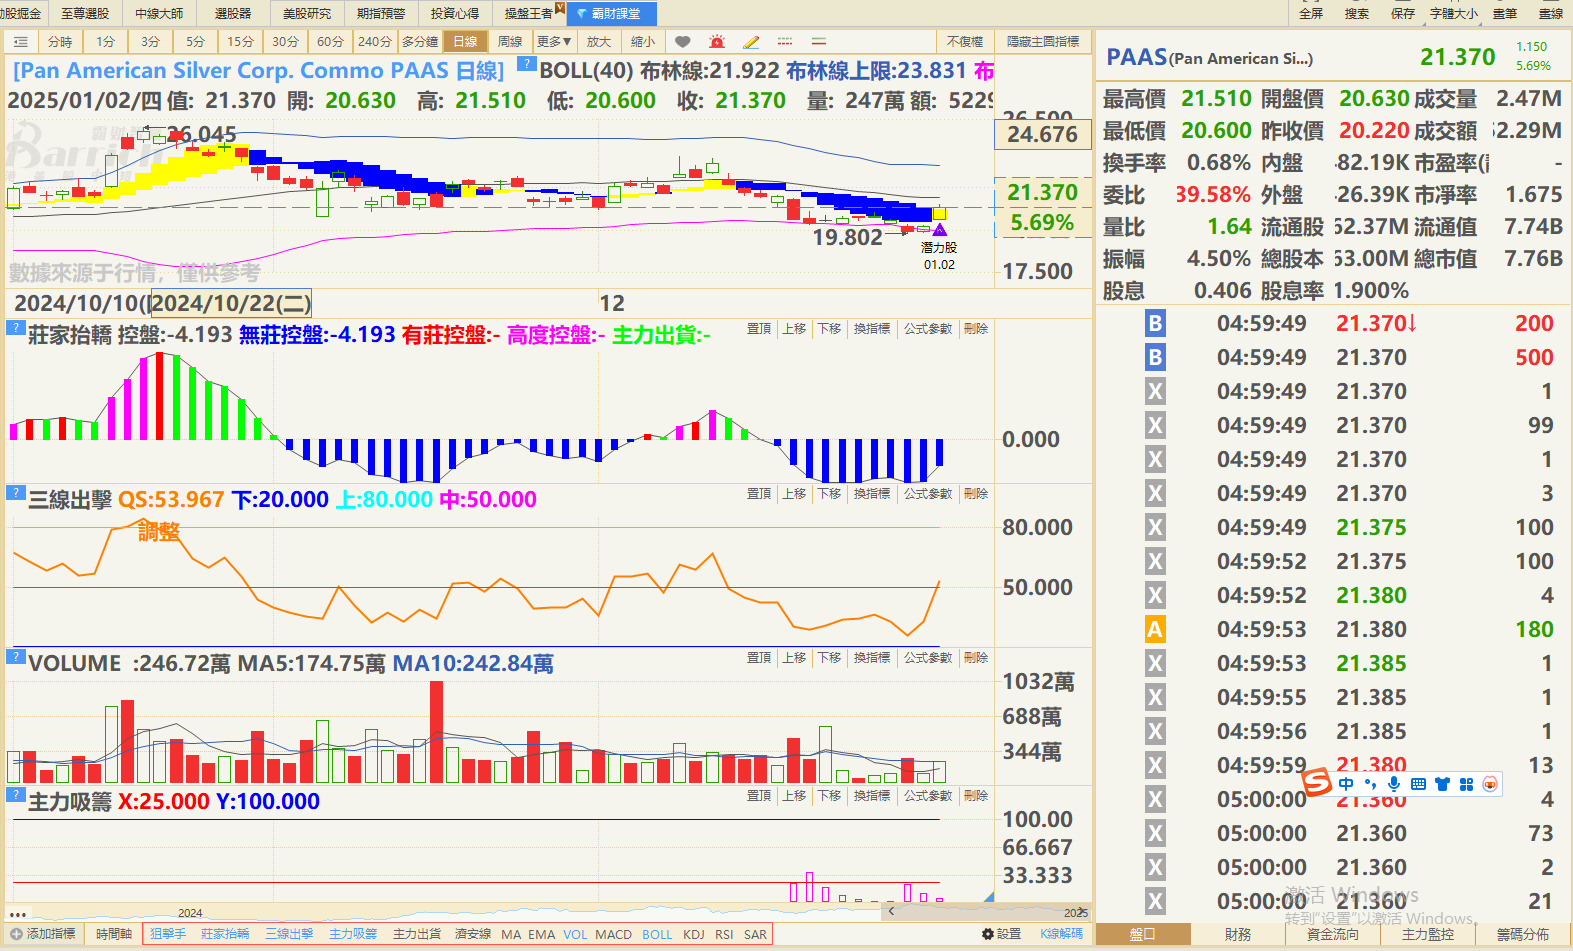The height and width of the screenshot is (951, 1573).
Task: Toggle the Sogou 中 language mode
Action: coord(1346,784)
